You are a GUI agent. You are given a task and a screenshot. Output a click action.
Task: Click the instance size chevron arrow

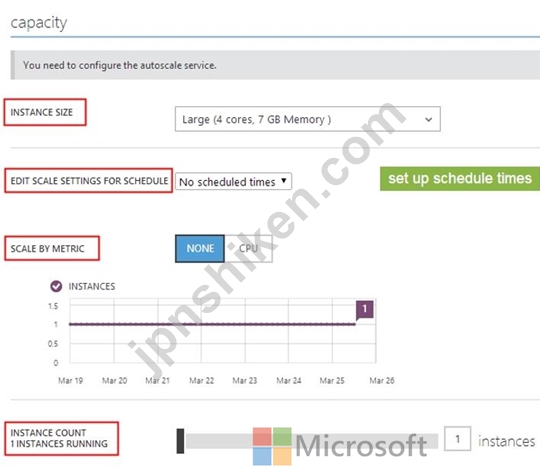pos(428,119)
